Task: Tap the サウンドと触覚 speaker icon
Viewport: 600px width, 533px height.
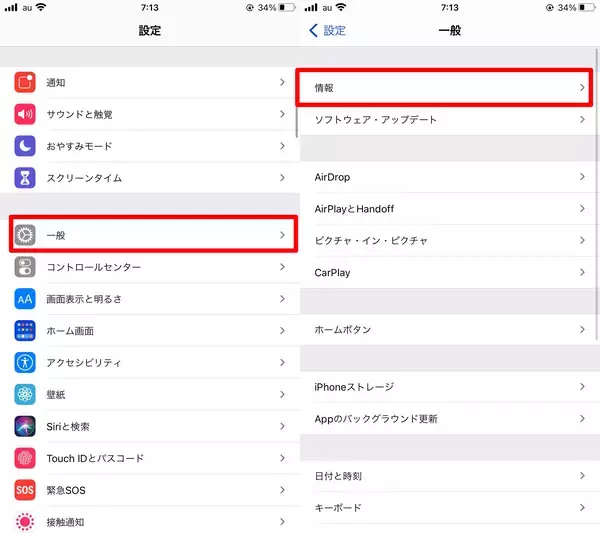Action: click(26, 114)
